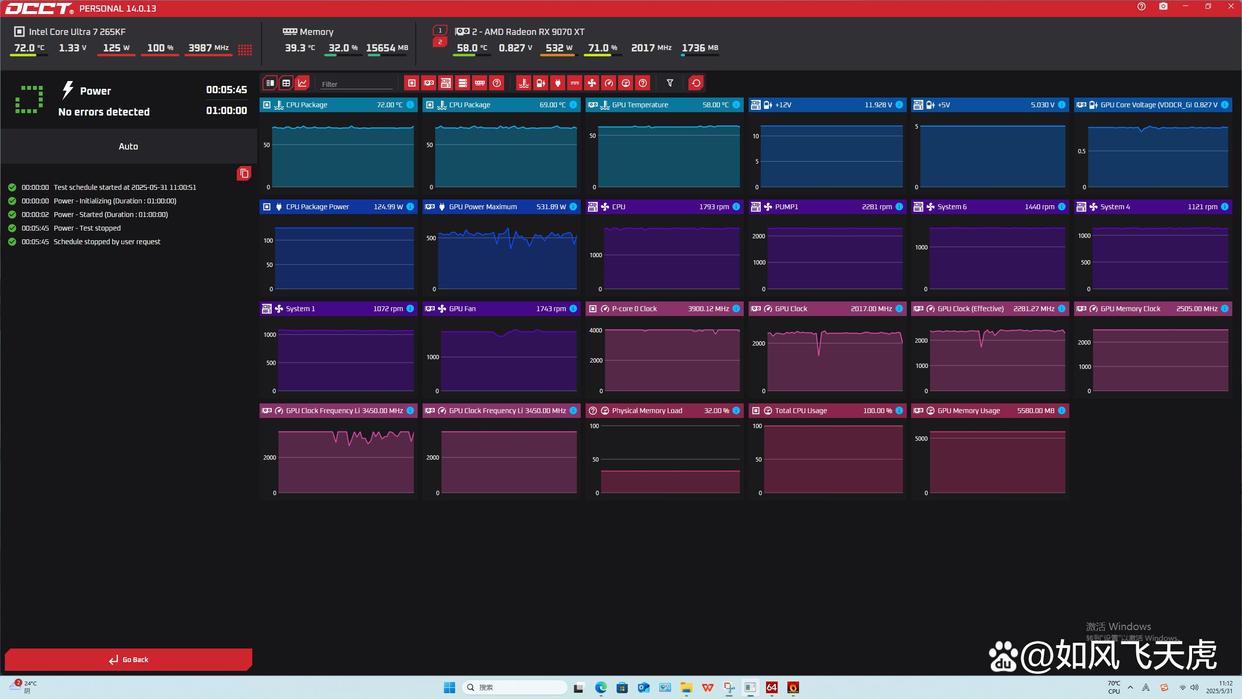Switch to the split panel layout view

pyautogui.click(x=270, y=83)
